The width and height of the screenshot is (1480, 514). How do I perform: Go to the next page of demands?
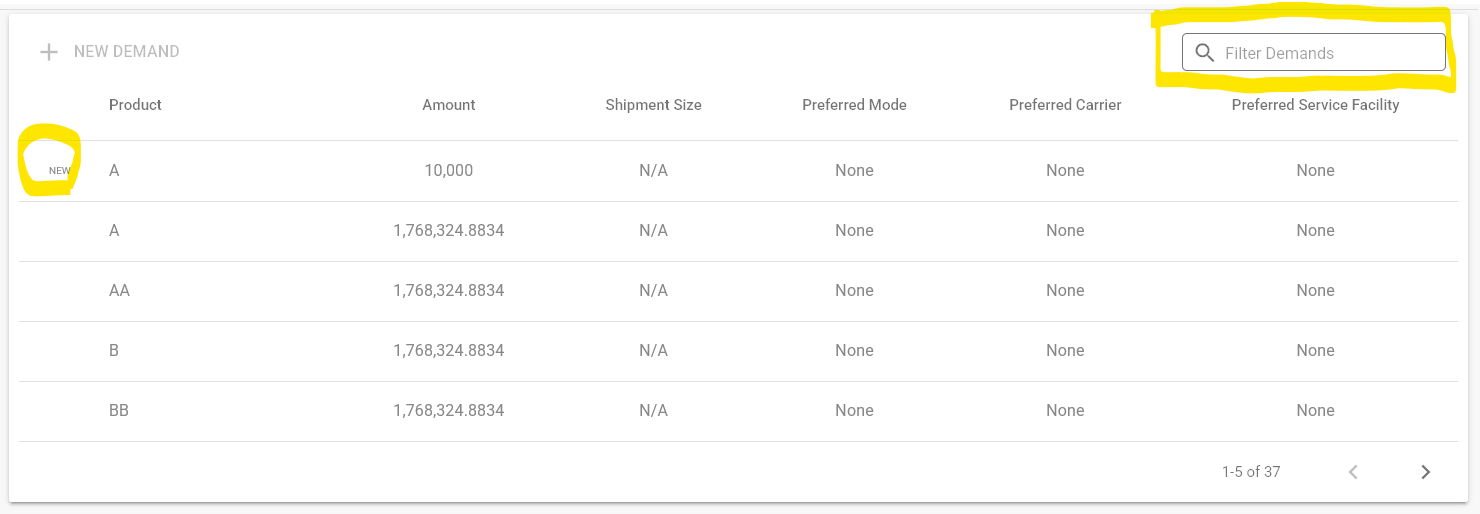pyautogui.click(x=1426, y=472)
